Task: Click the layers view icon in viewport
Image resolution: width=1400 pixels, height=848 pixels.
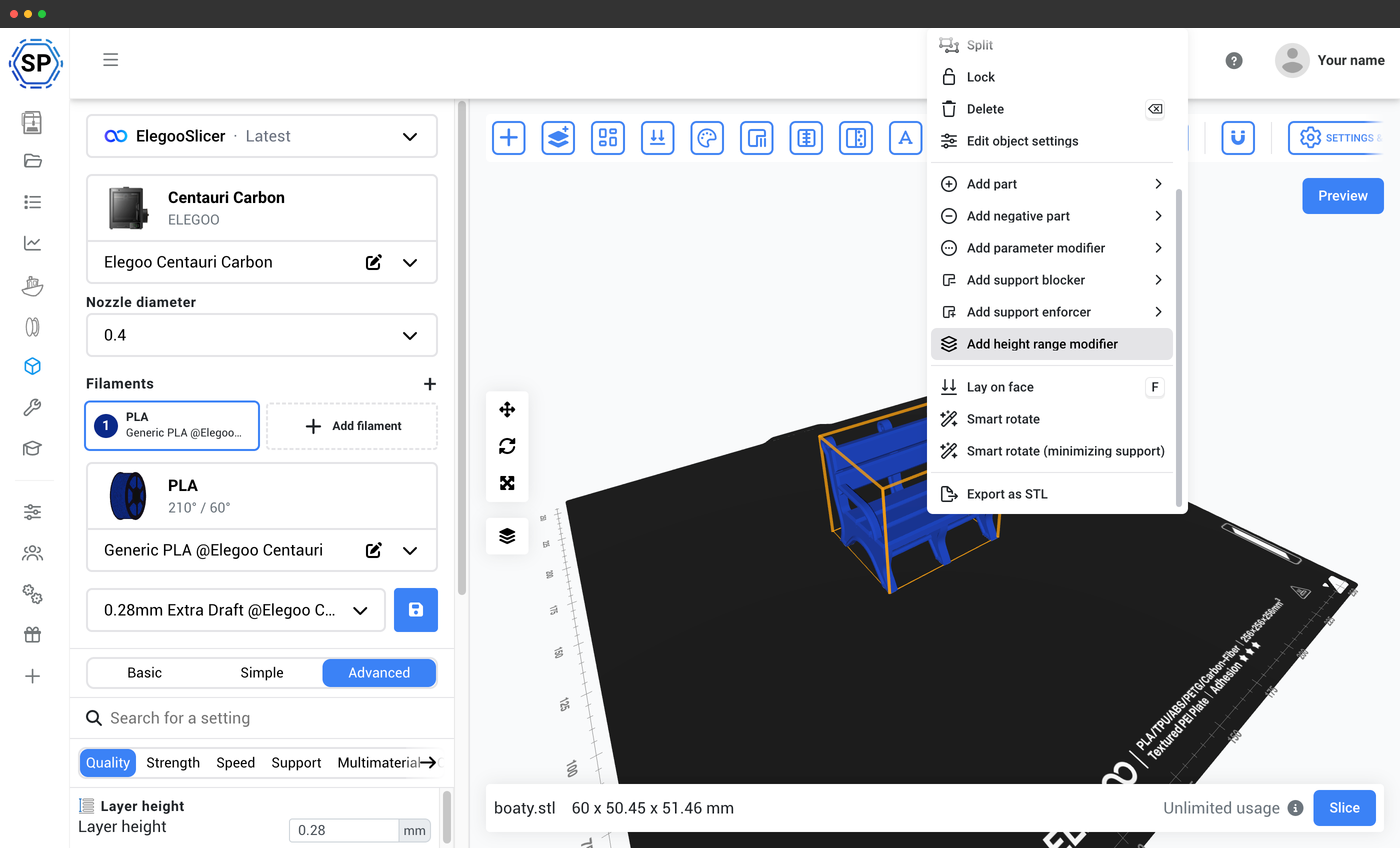Action: [507, 536]
